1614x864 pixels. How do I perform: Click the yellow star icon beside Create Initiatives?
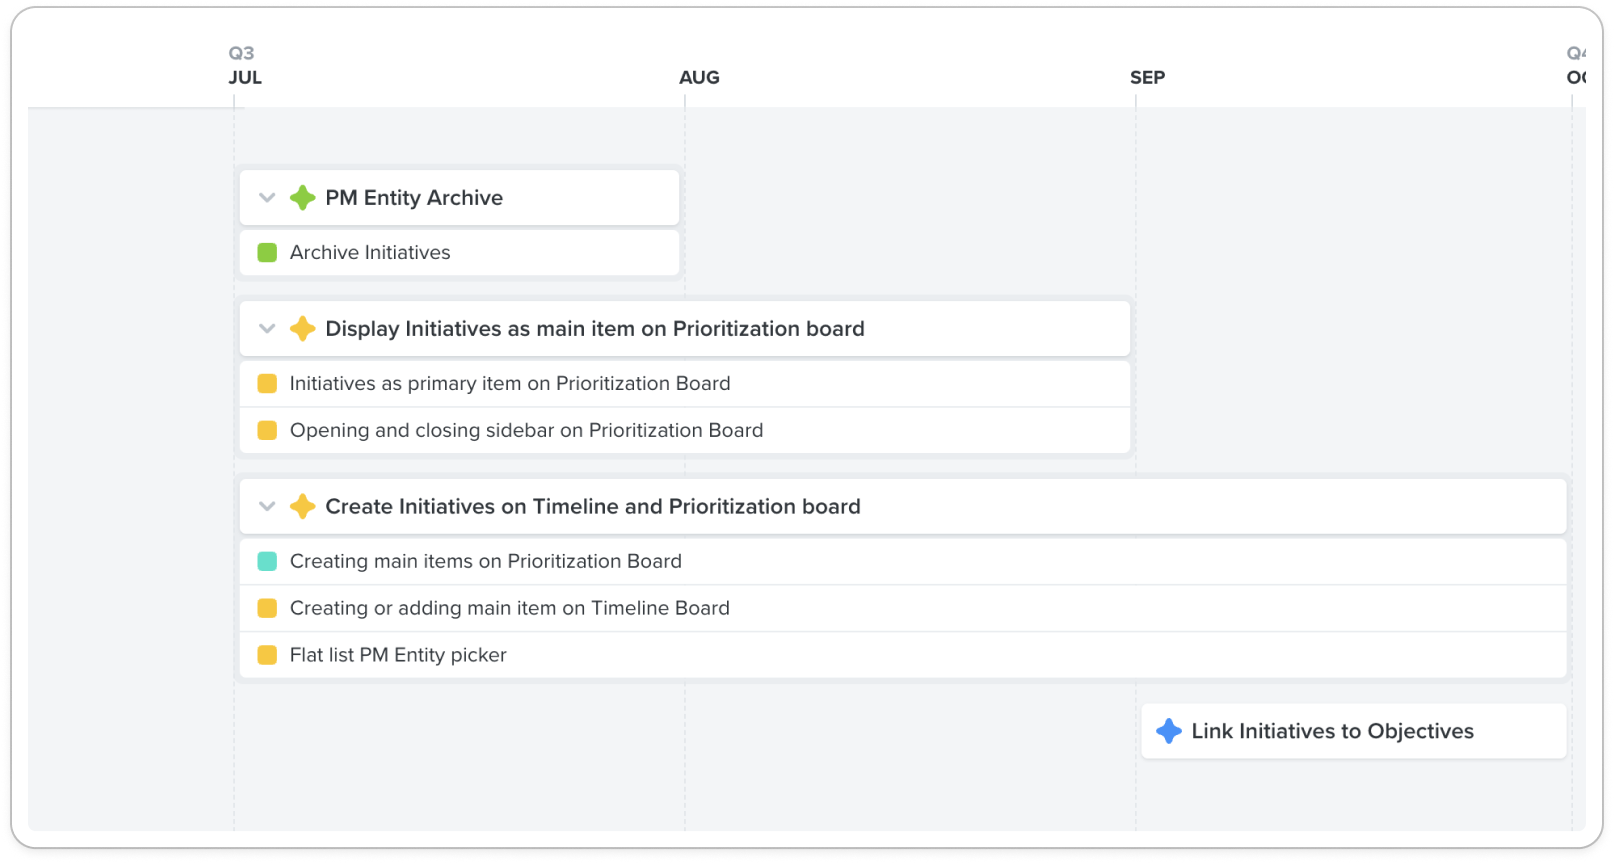[x=302, y=507]
